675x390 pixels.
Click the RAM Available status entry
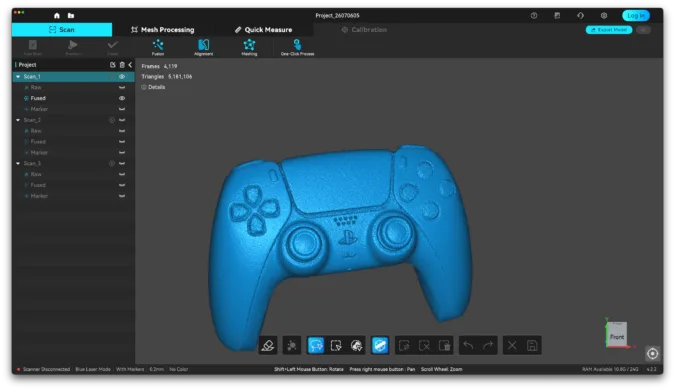coord(610,369)
